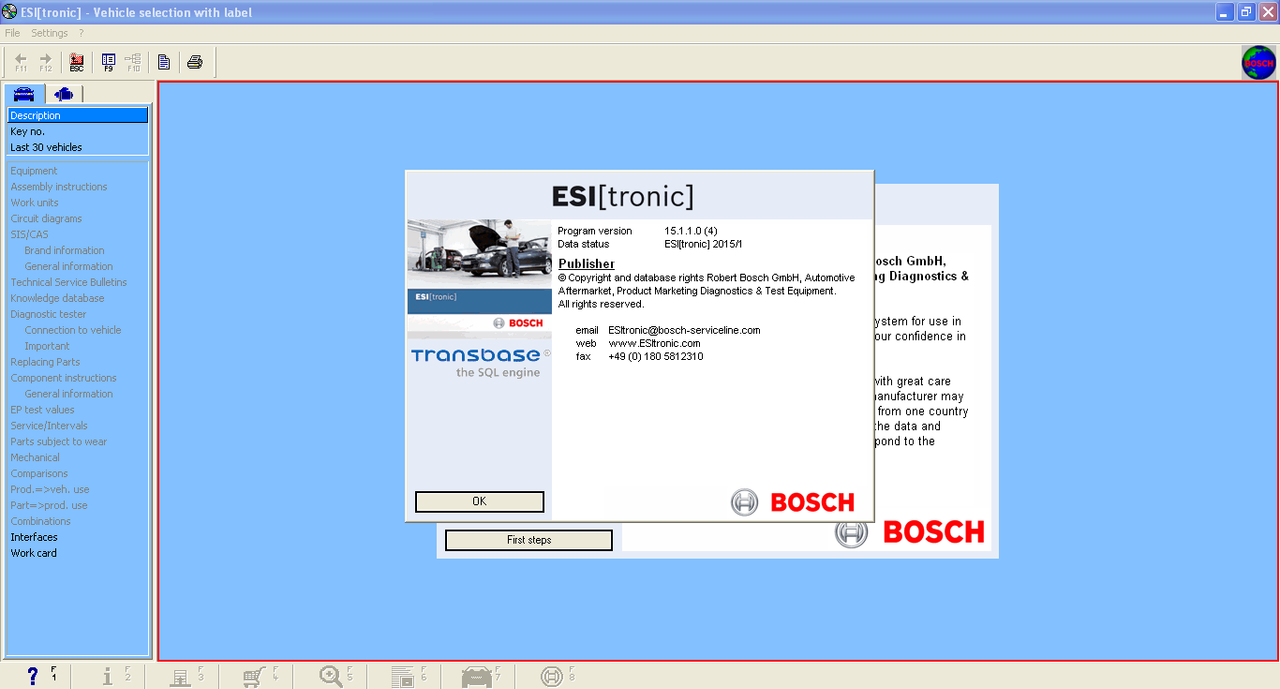
Task: Click Work units in the sidebar
Action: [35, 203]
